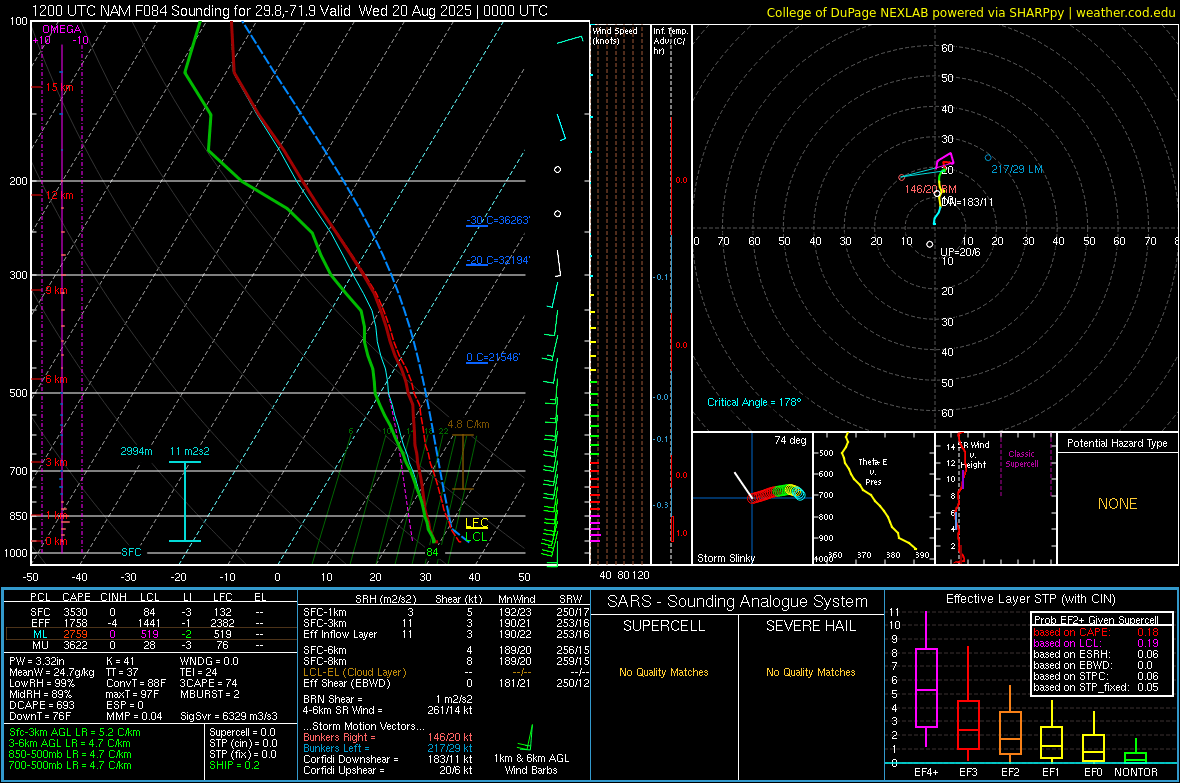Click the PW = 3.32in value
Screen dimensions: 1180x783
pyautogui.click(x=37, y=661)
